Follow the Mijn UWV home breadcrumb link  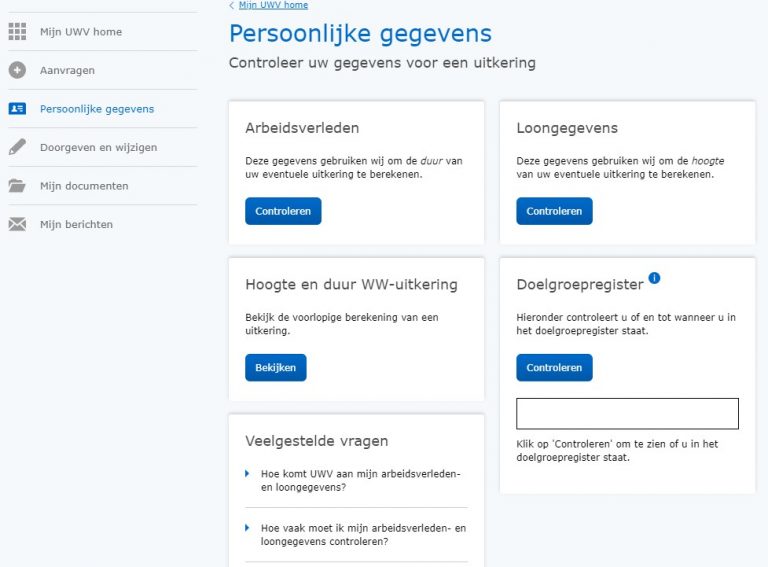pos(273,6)
